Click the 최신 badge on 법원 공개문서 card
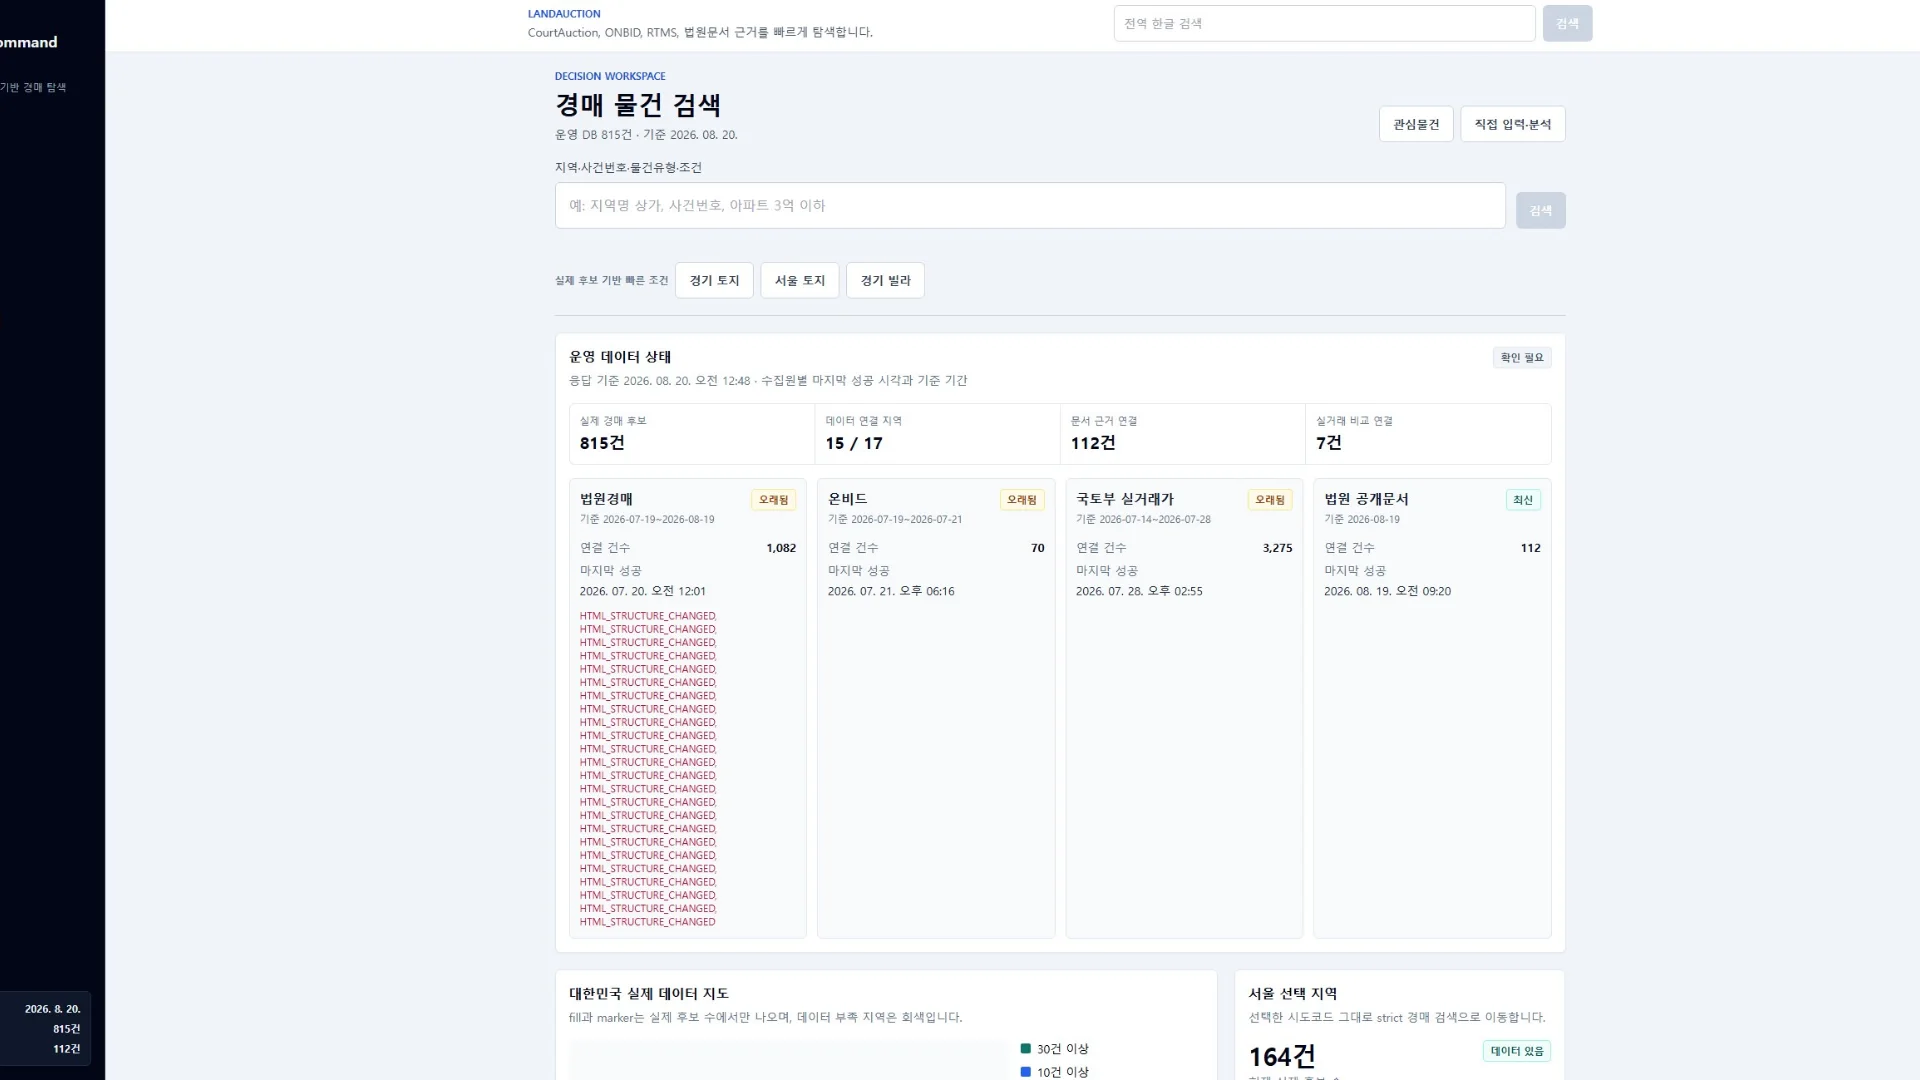This screenshot has height=1080, width=1920. (1523, 499)
